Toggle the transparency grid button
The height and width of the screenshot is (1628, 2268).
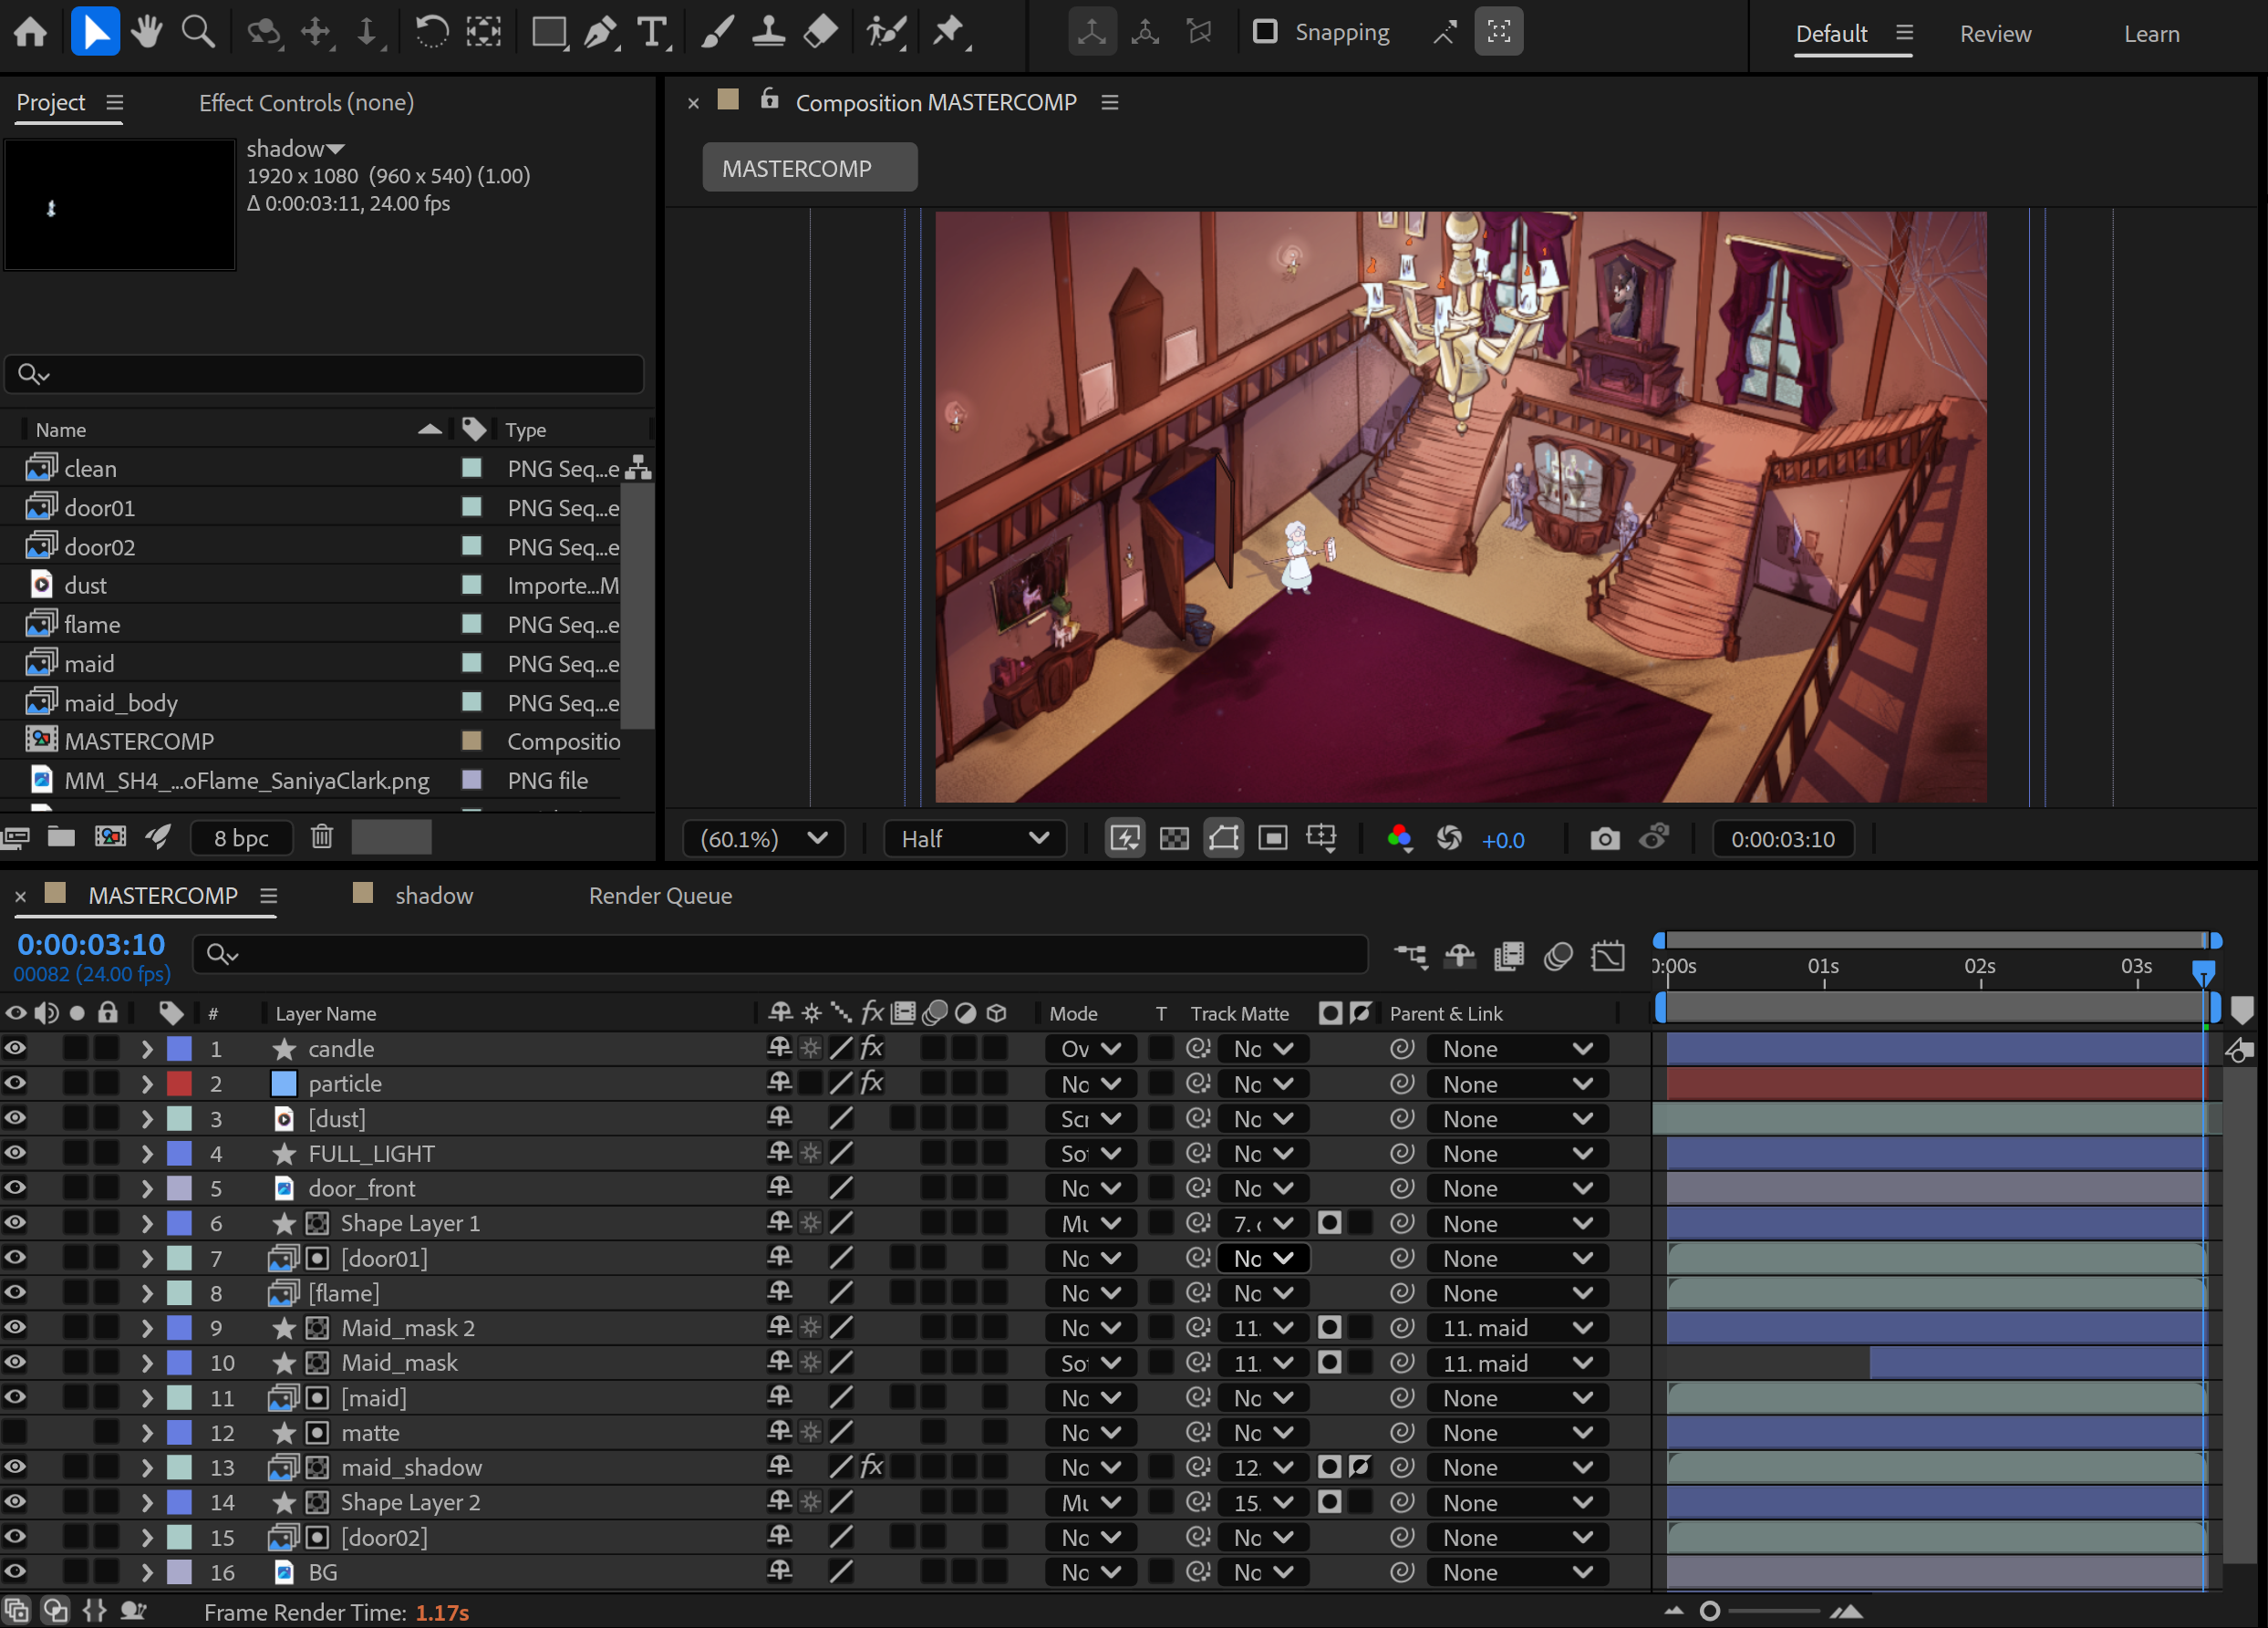point(1174,838)
